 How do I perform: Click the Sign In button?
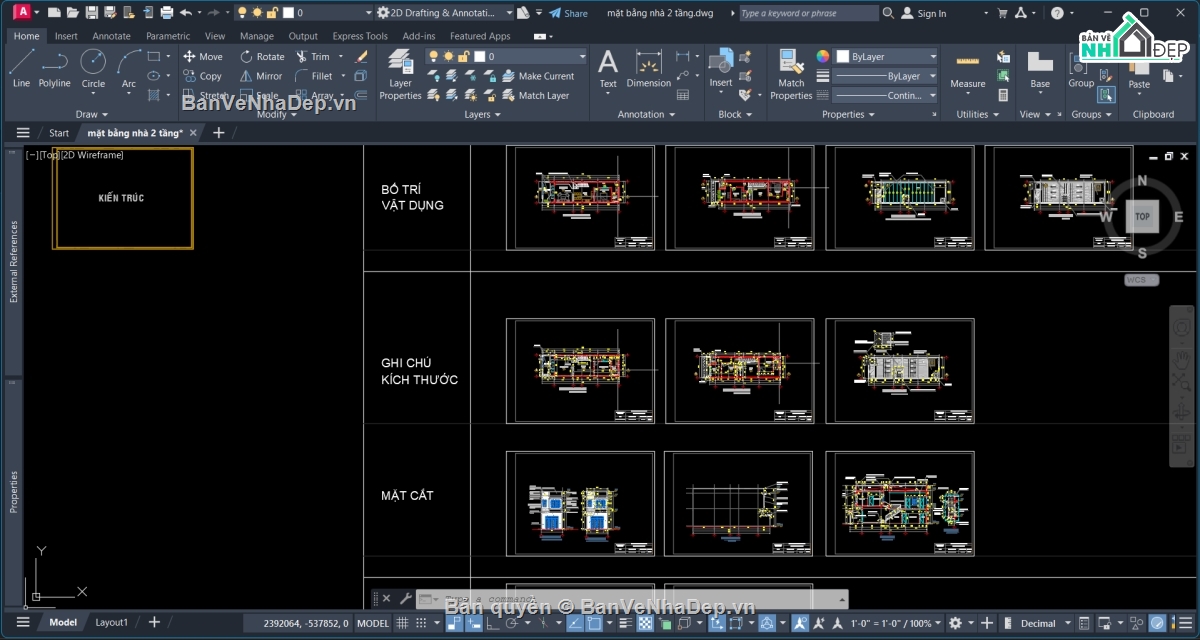click(x=924, y=13)
